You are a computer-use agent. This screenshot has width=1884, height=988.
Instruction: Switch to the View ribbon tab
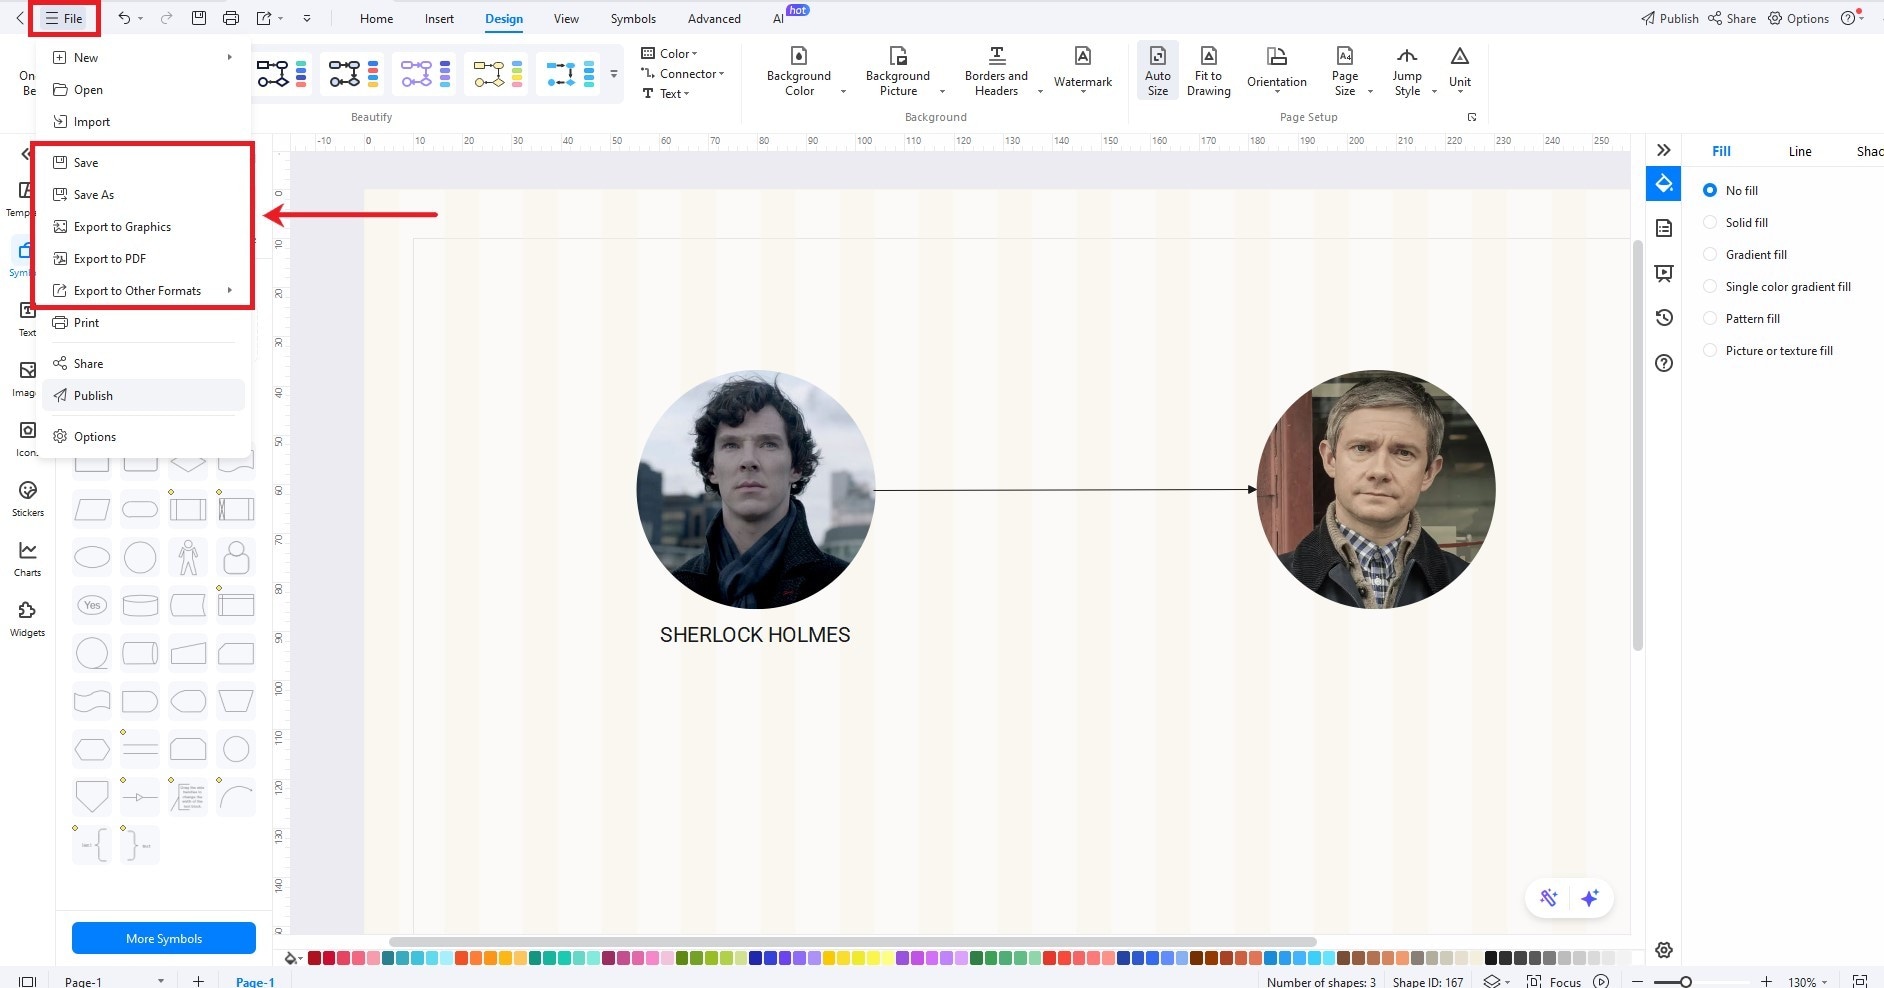click(566, 19)
